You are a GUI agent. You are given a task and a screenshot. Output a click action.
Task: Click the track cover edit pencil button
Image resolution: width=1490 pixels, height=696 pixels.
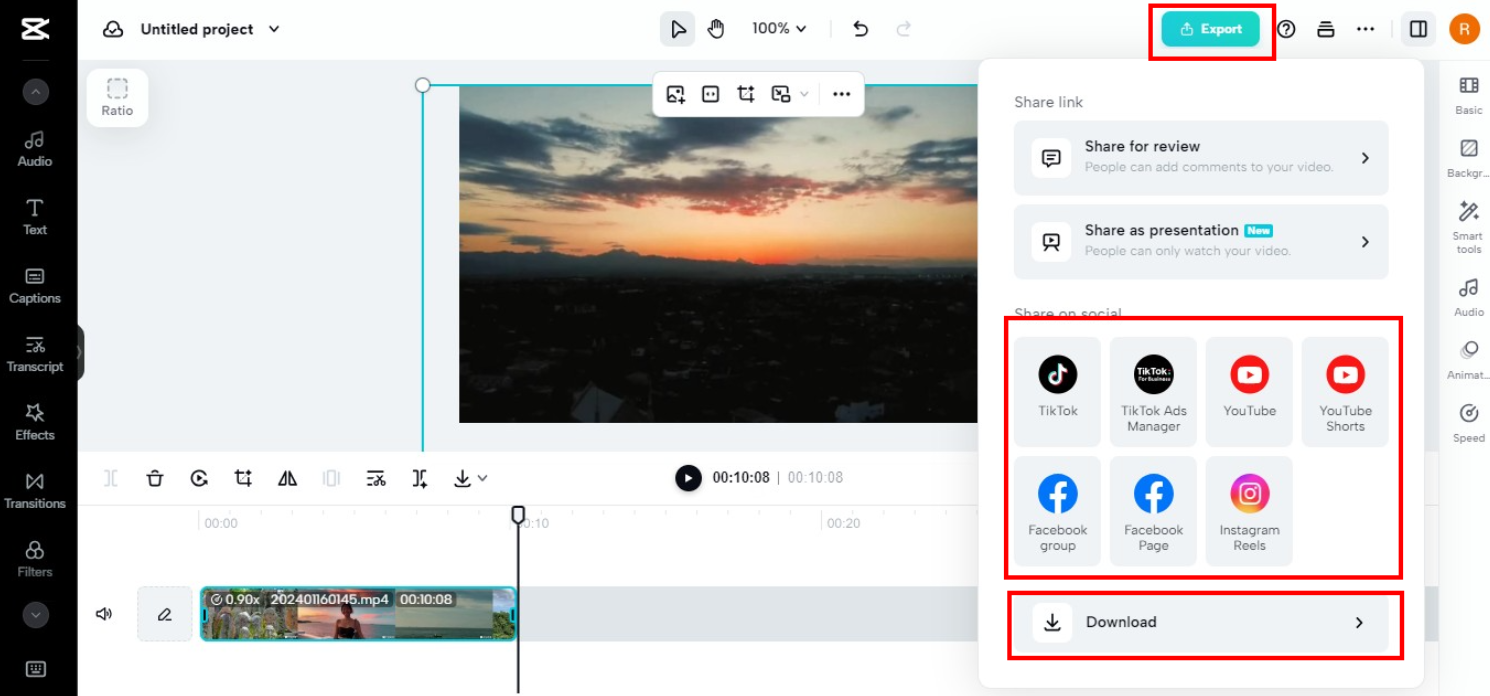click(165, 614)
